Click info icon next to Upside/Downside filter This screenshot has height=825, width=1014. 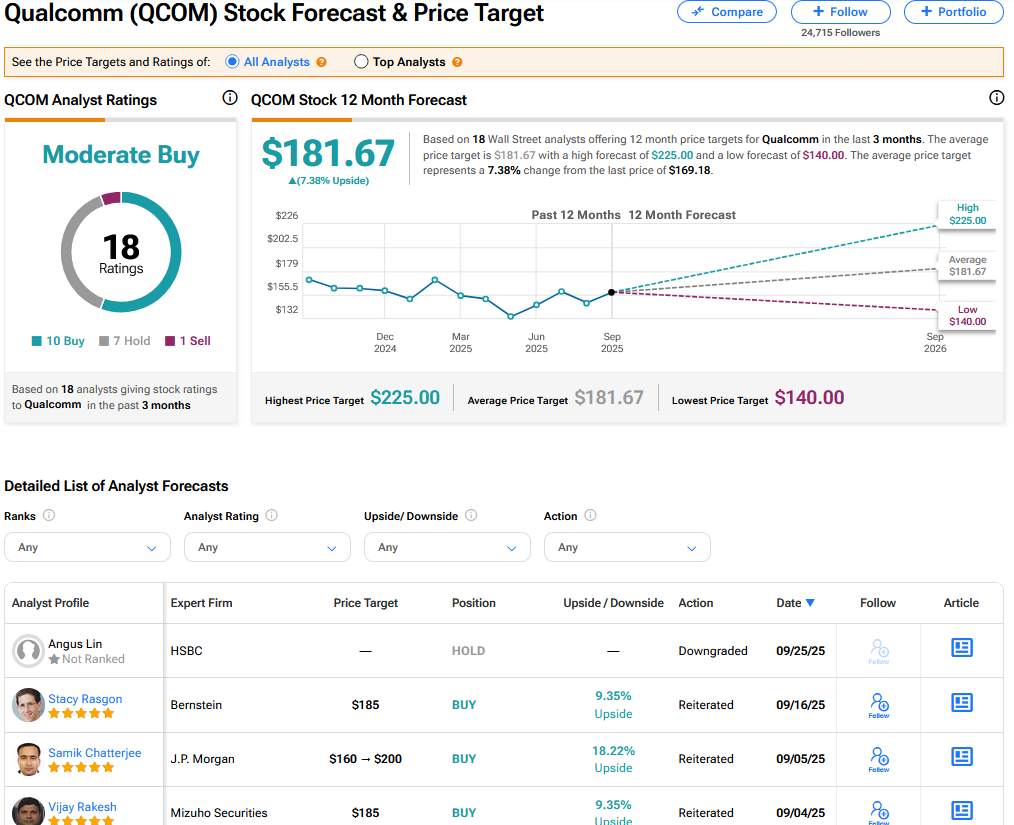pos(471,516)
